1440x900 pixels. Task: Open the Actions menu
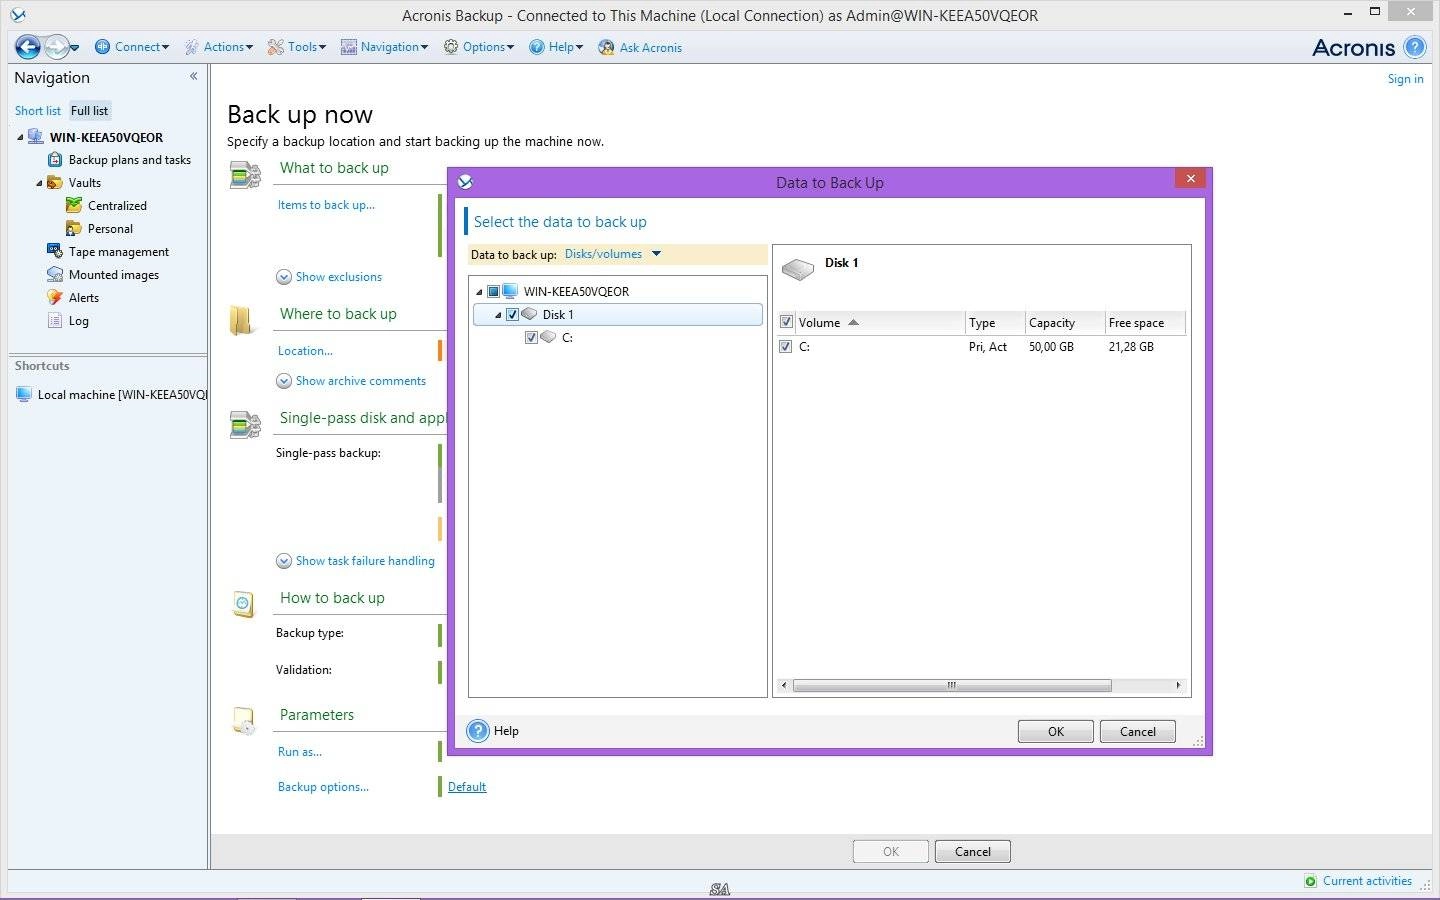(219, 47)
